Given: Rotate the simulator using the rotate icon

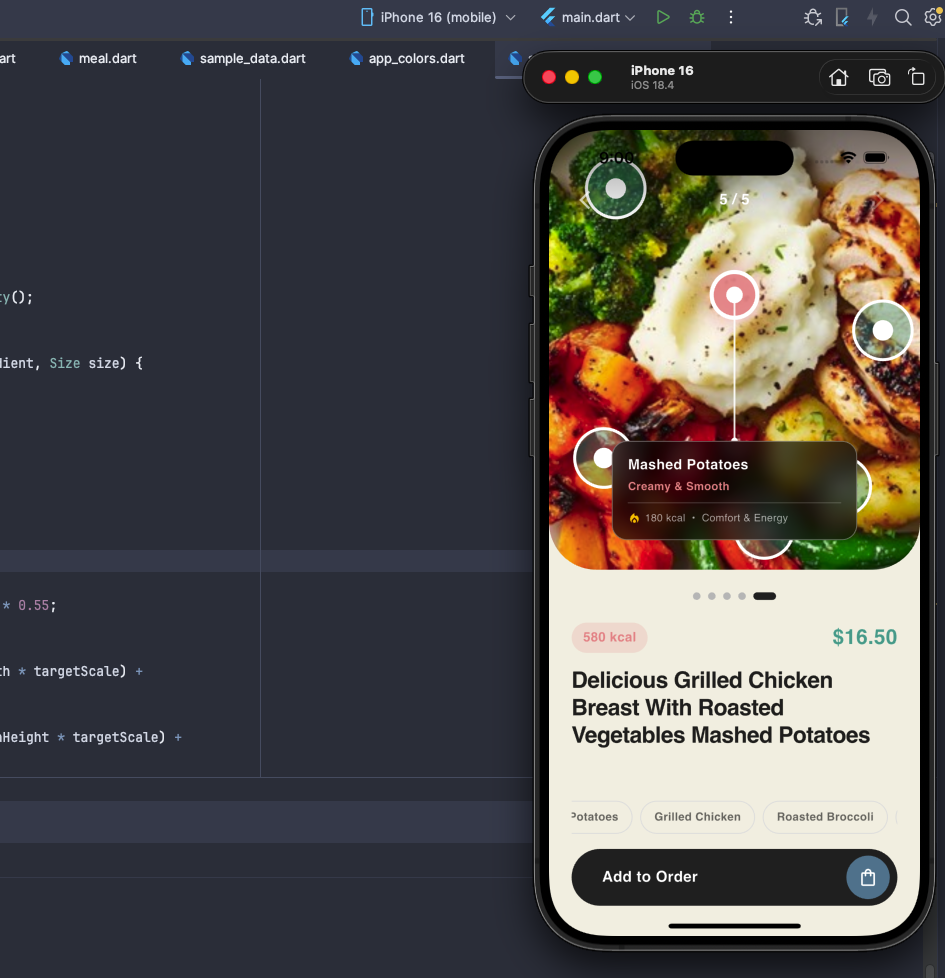Looking at the screenshot, I should (x=917, y=76).
